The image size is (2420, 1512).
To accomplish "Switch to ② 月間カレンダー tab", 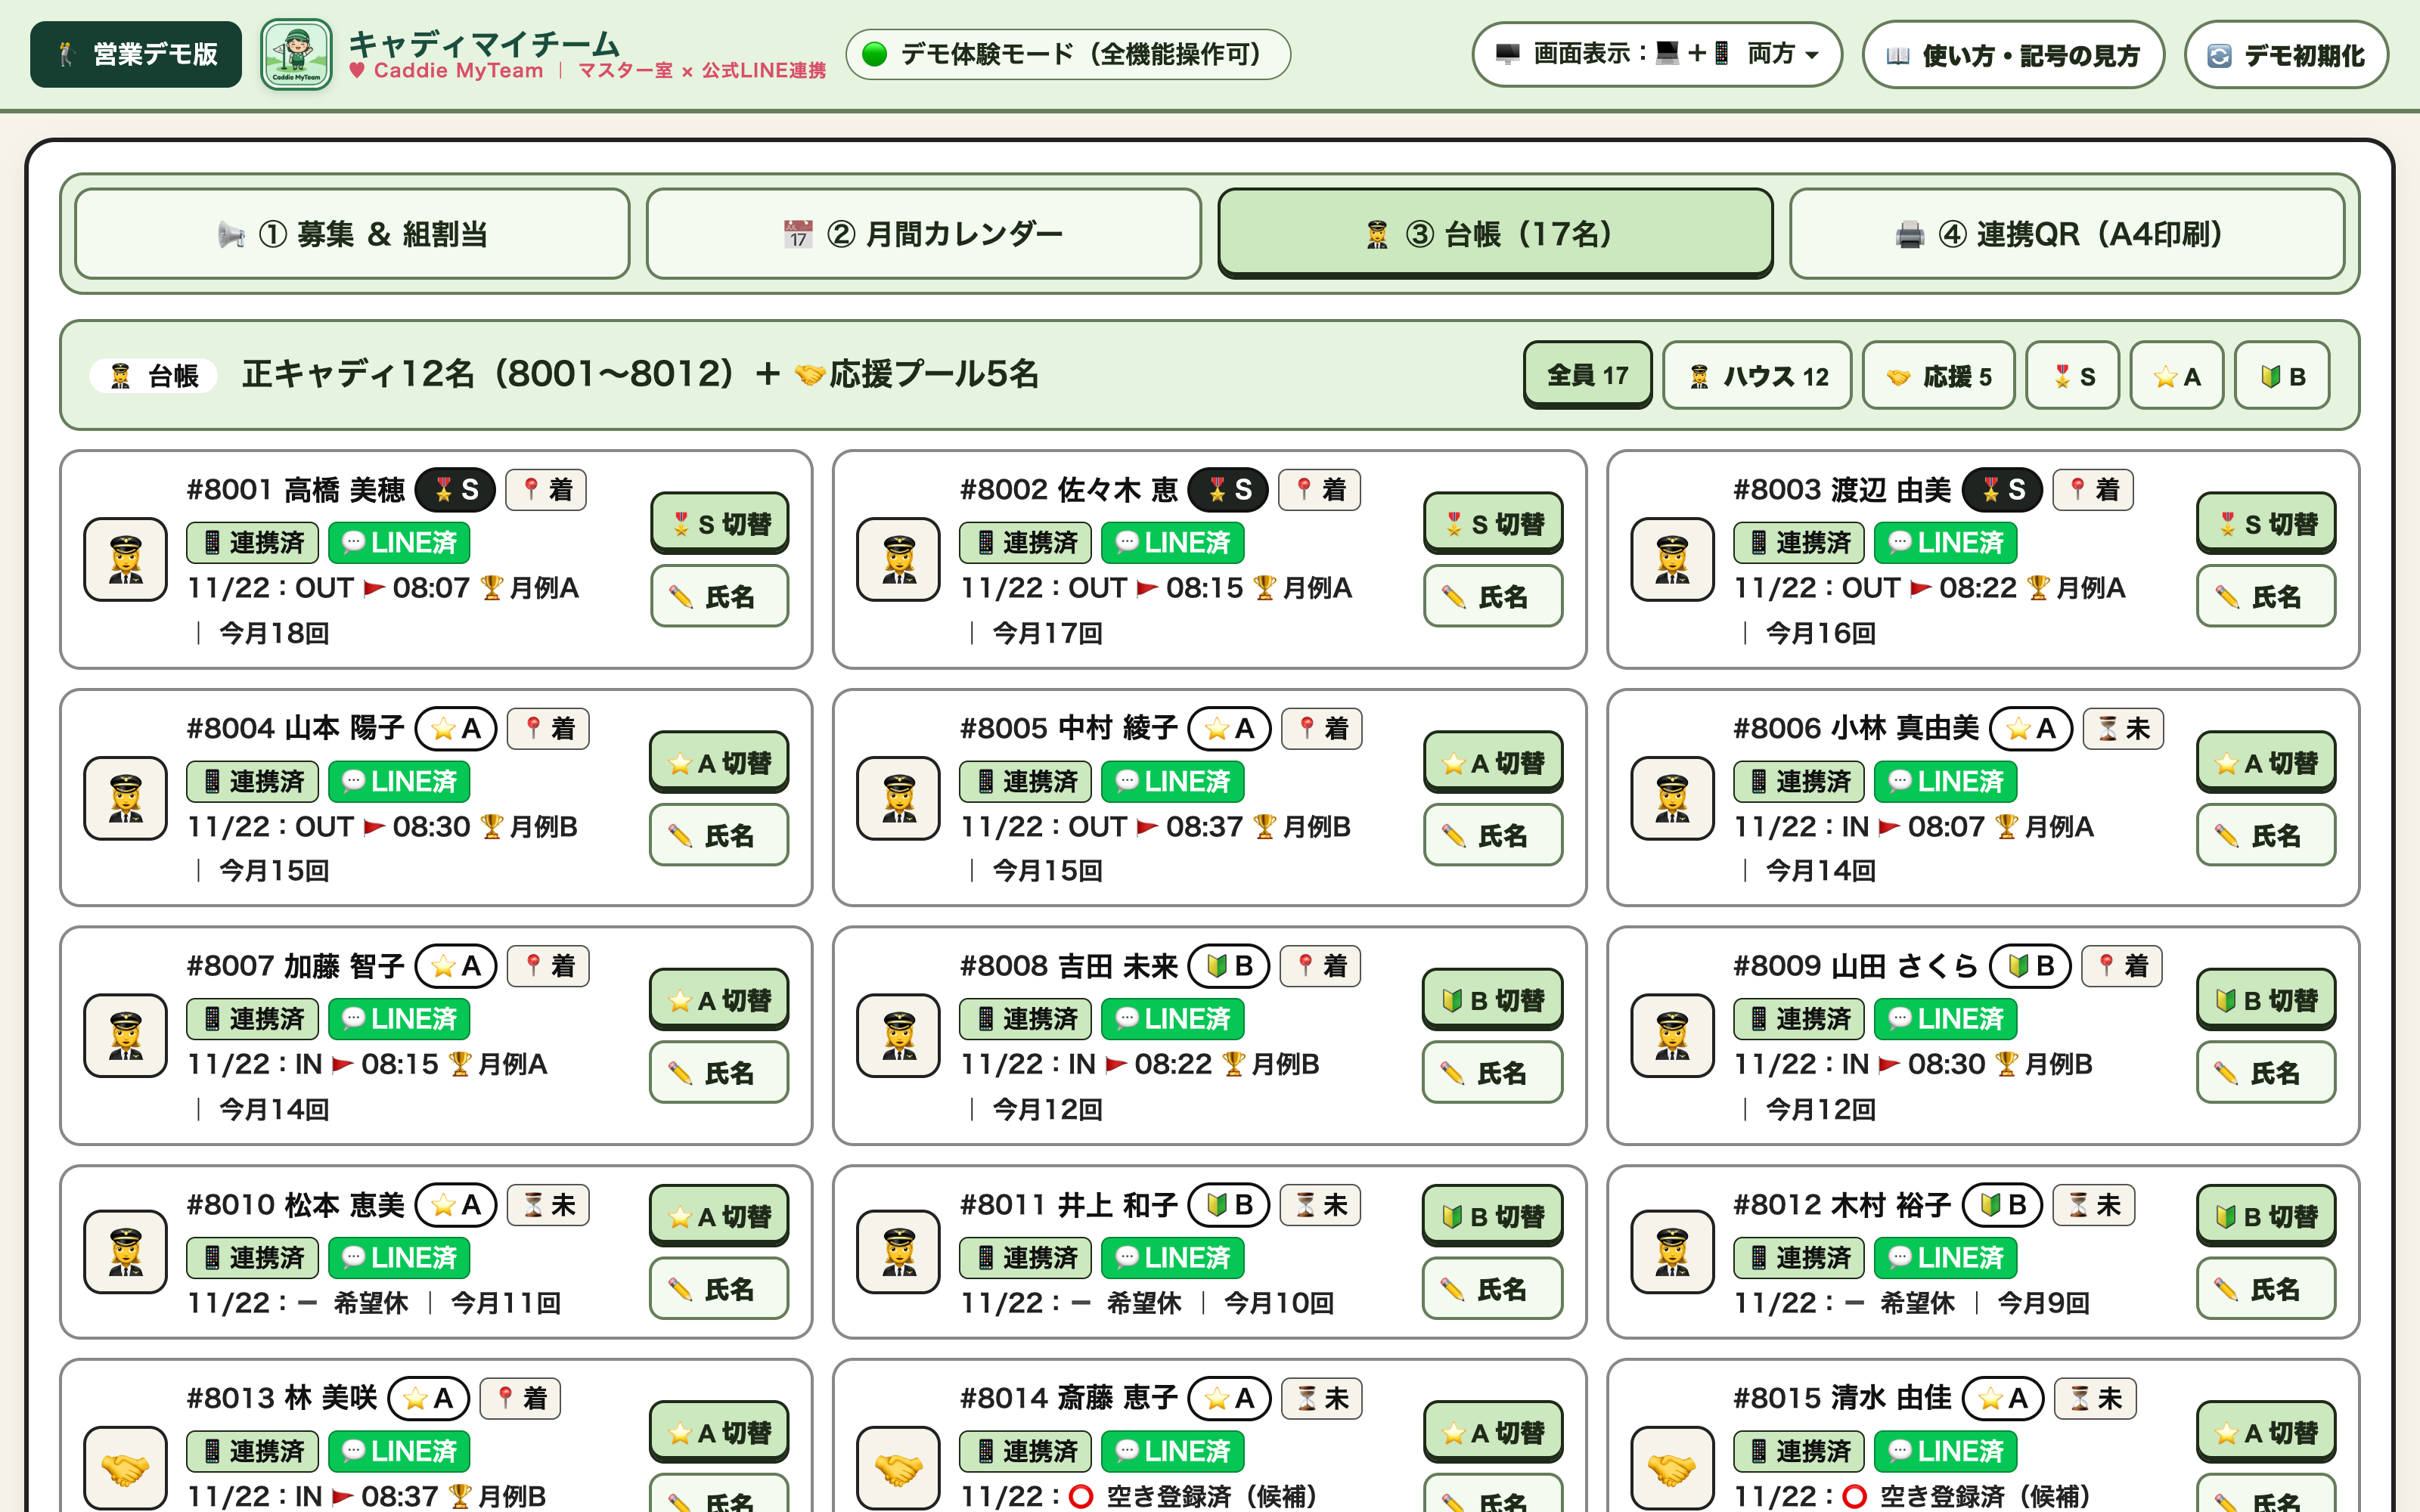I will (923, 234).
